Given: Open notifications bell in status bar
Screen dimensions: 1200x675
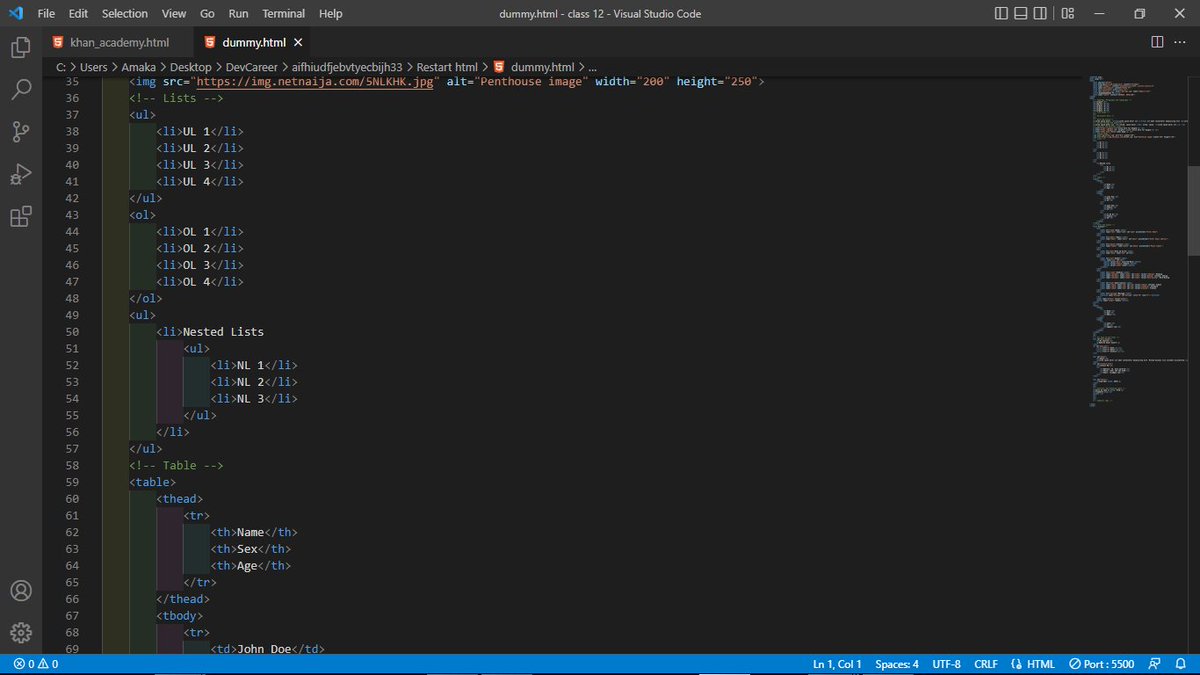Looking at the screenshot, I should coord(1182,664).
